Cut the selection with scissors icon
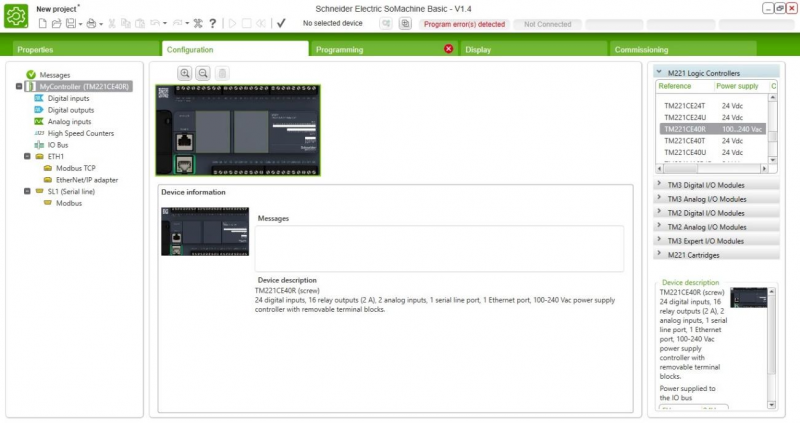800x423 pixels. point(112,23)
